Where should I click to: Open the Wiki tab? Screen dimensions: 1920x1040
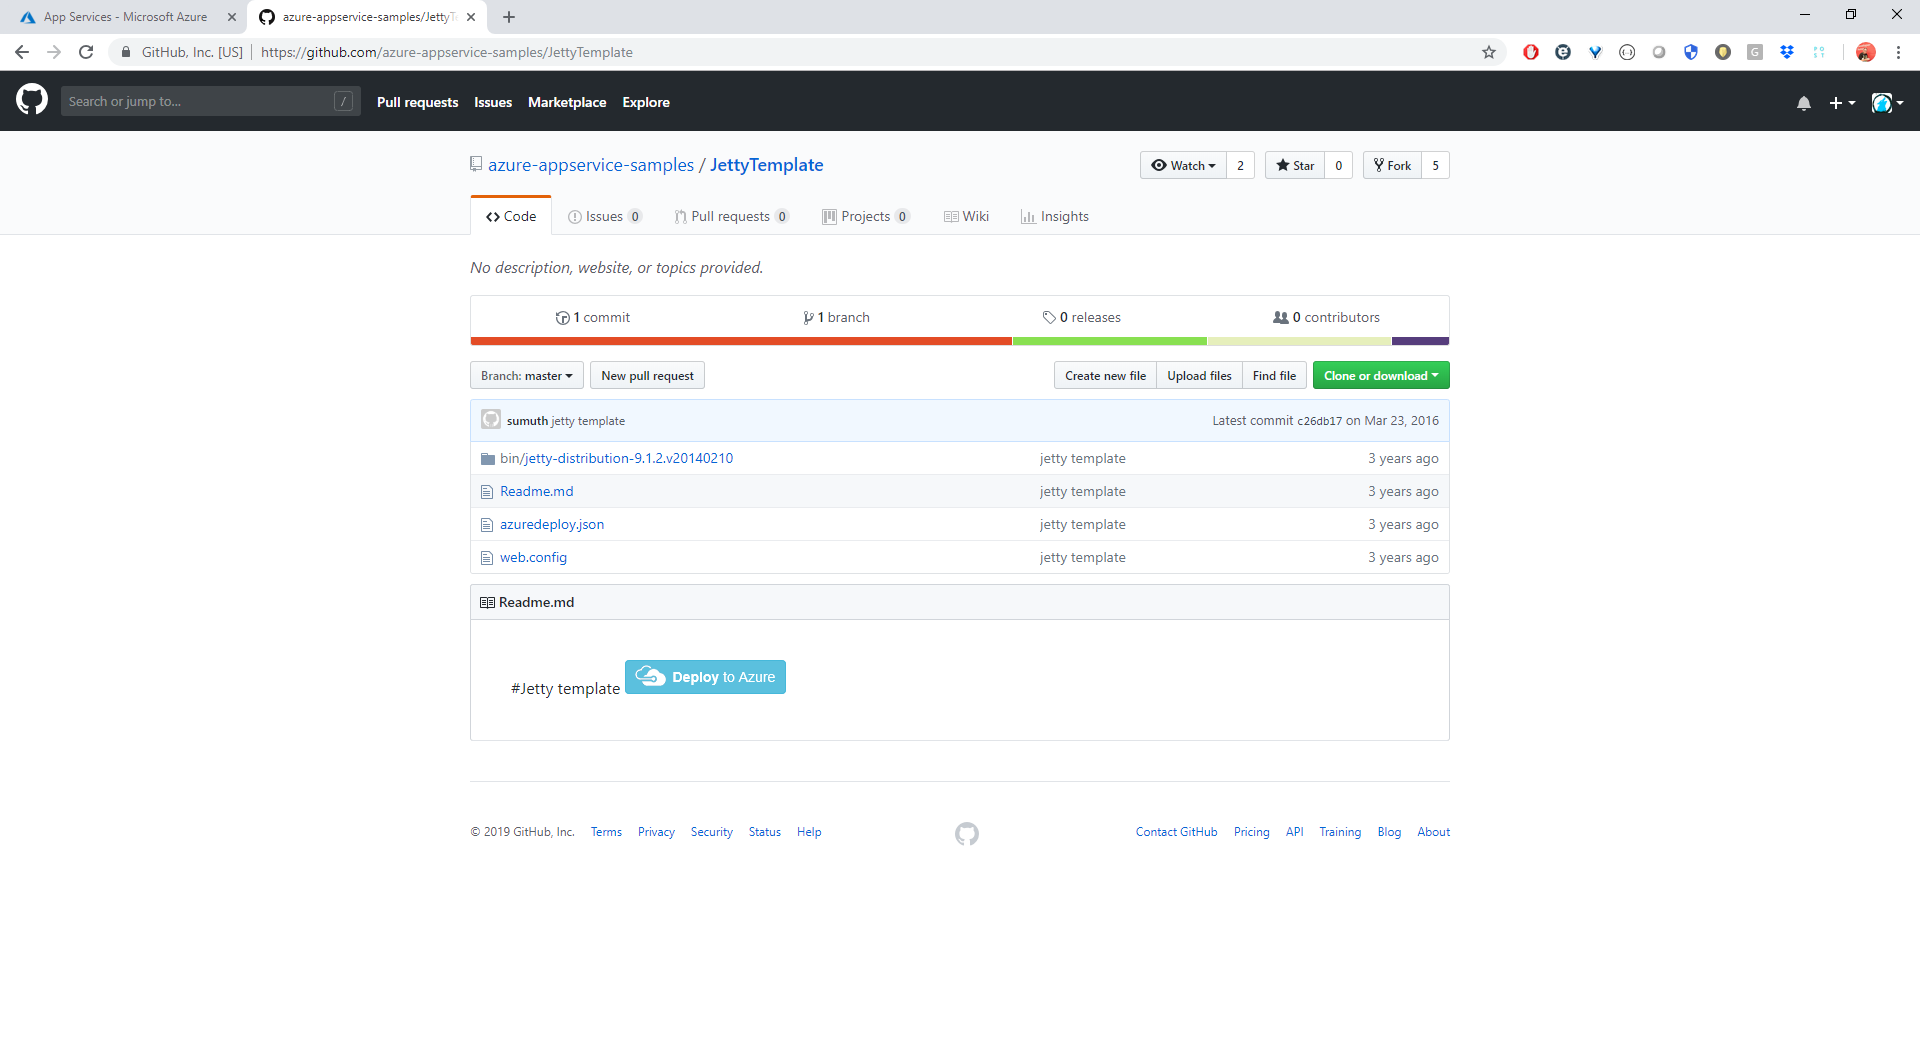pos(966,216)
